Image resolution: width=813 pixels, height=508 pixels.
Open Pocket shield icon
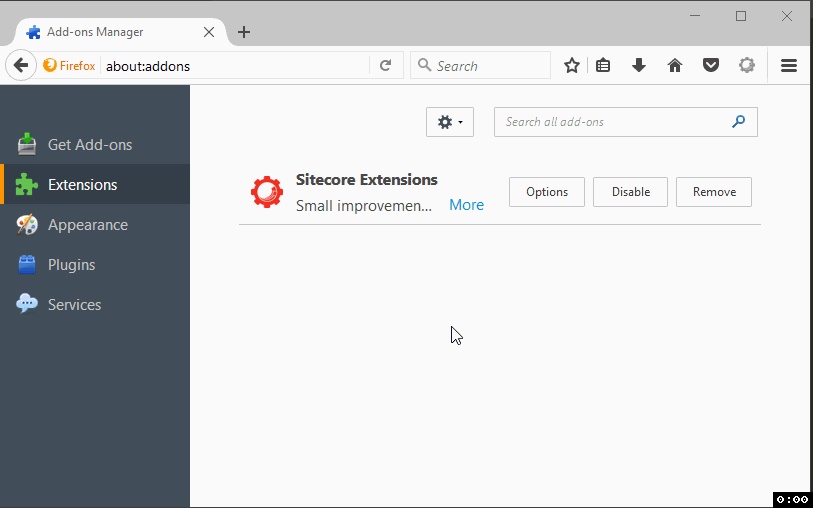tap(710, 65)
